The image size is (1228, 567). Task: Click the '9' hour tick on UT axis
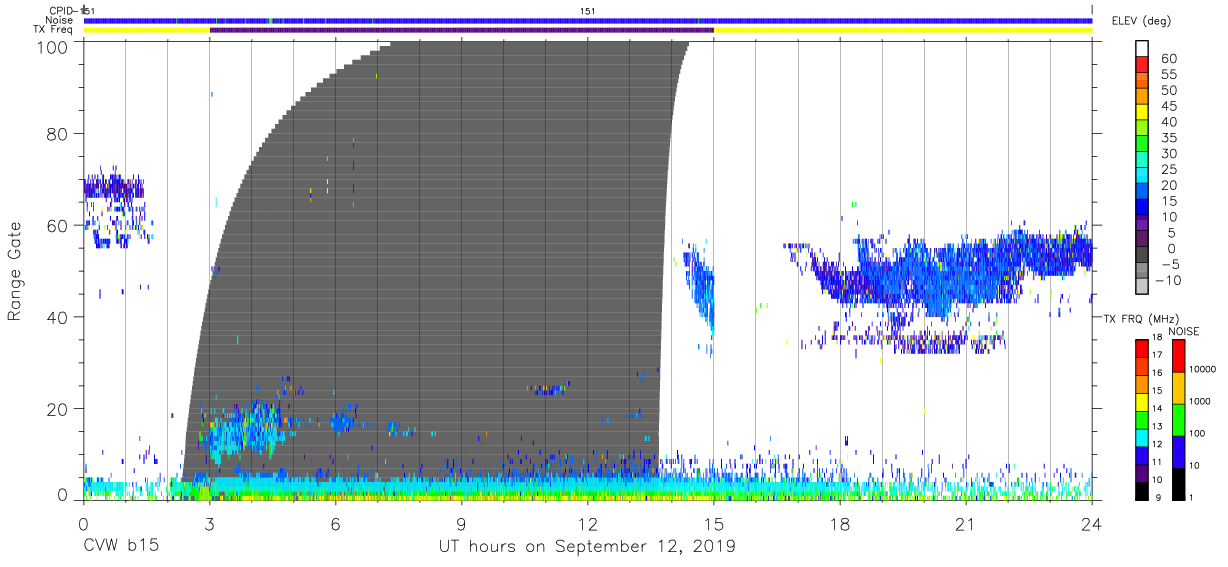point(462,524)
